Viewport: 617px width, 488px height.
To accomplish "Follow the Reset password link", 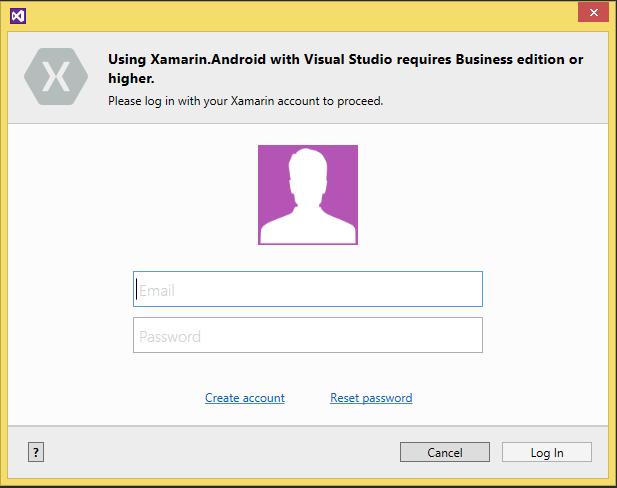I will click(371, 398).
